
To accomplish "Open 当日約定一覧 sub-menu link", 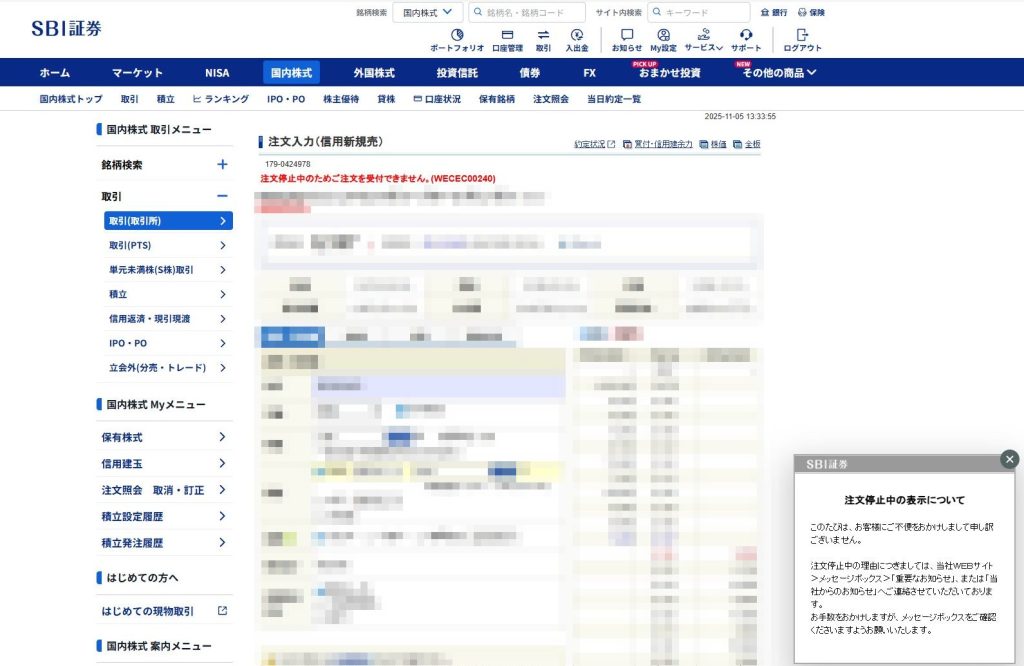I will (x=614, y=99).
